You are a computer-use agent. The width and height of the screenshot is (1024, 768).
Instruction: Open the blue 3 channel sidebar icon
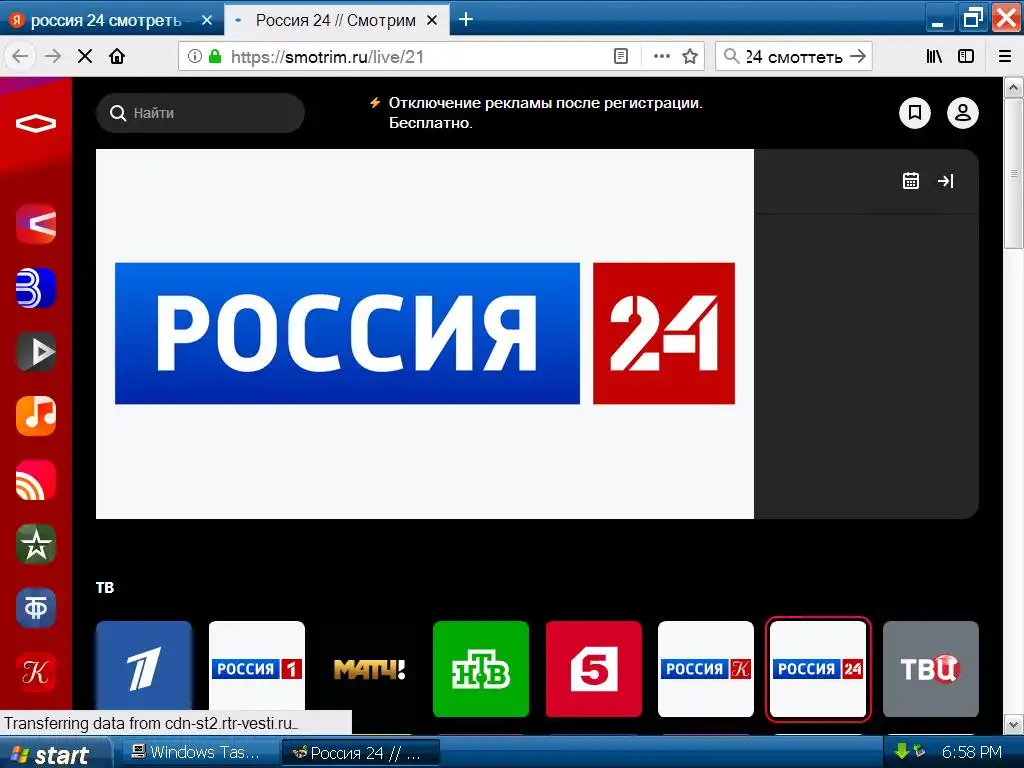pos(36,288)
